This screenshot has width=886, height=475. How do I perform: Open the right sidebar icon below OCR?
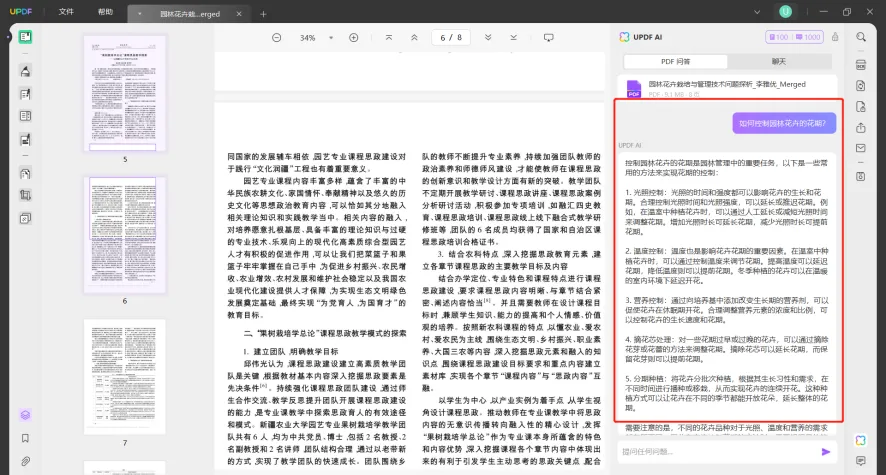click(861, 86)
